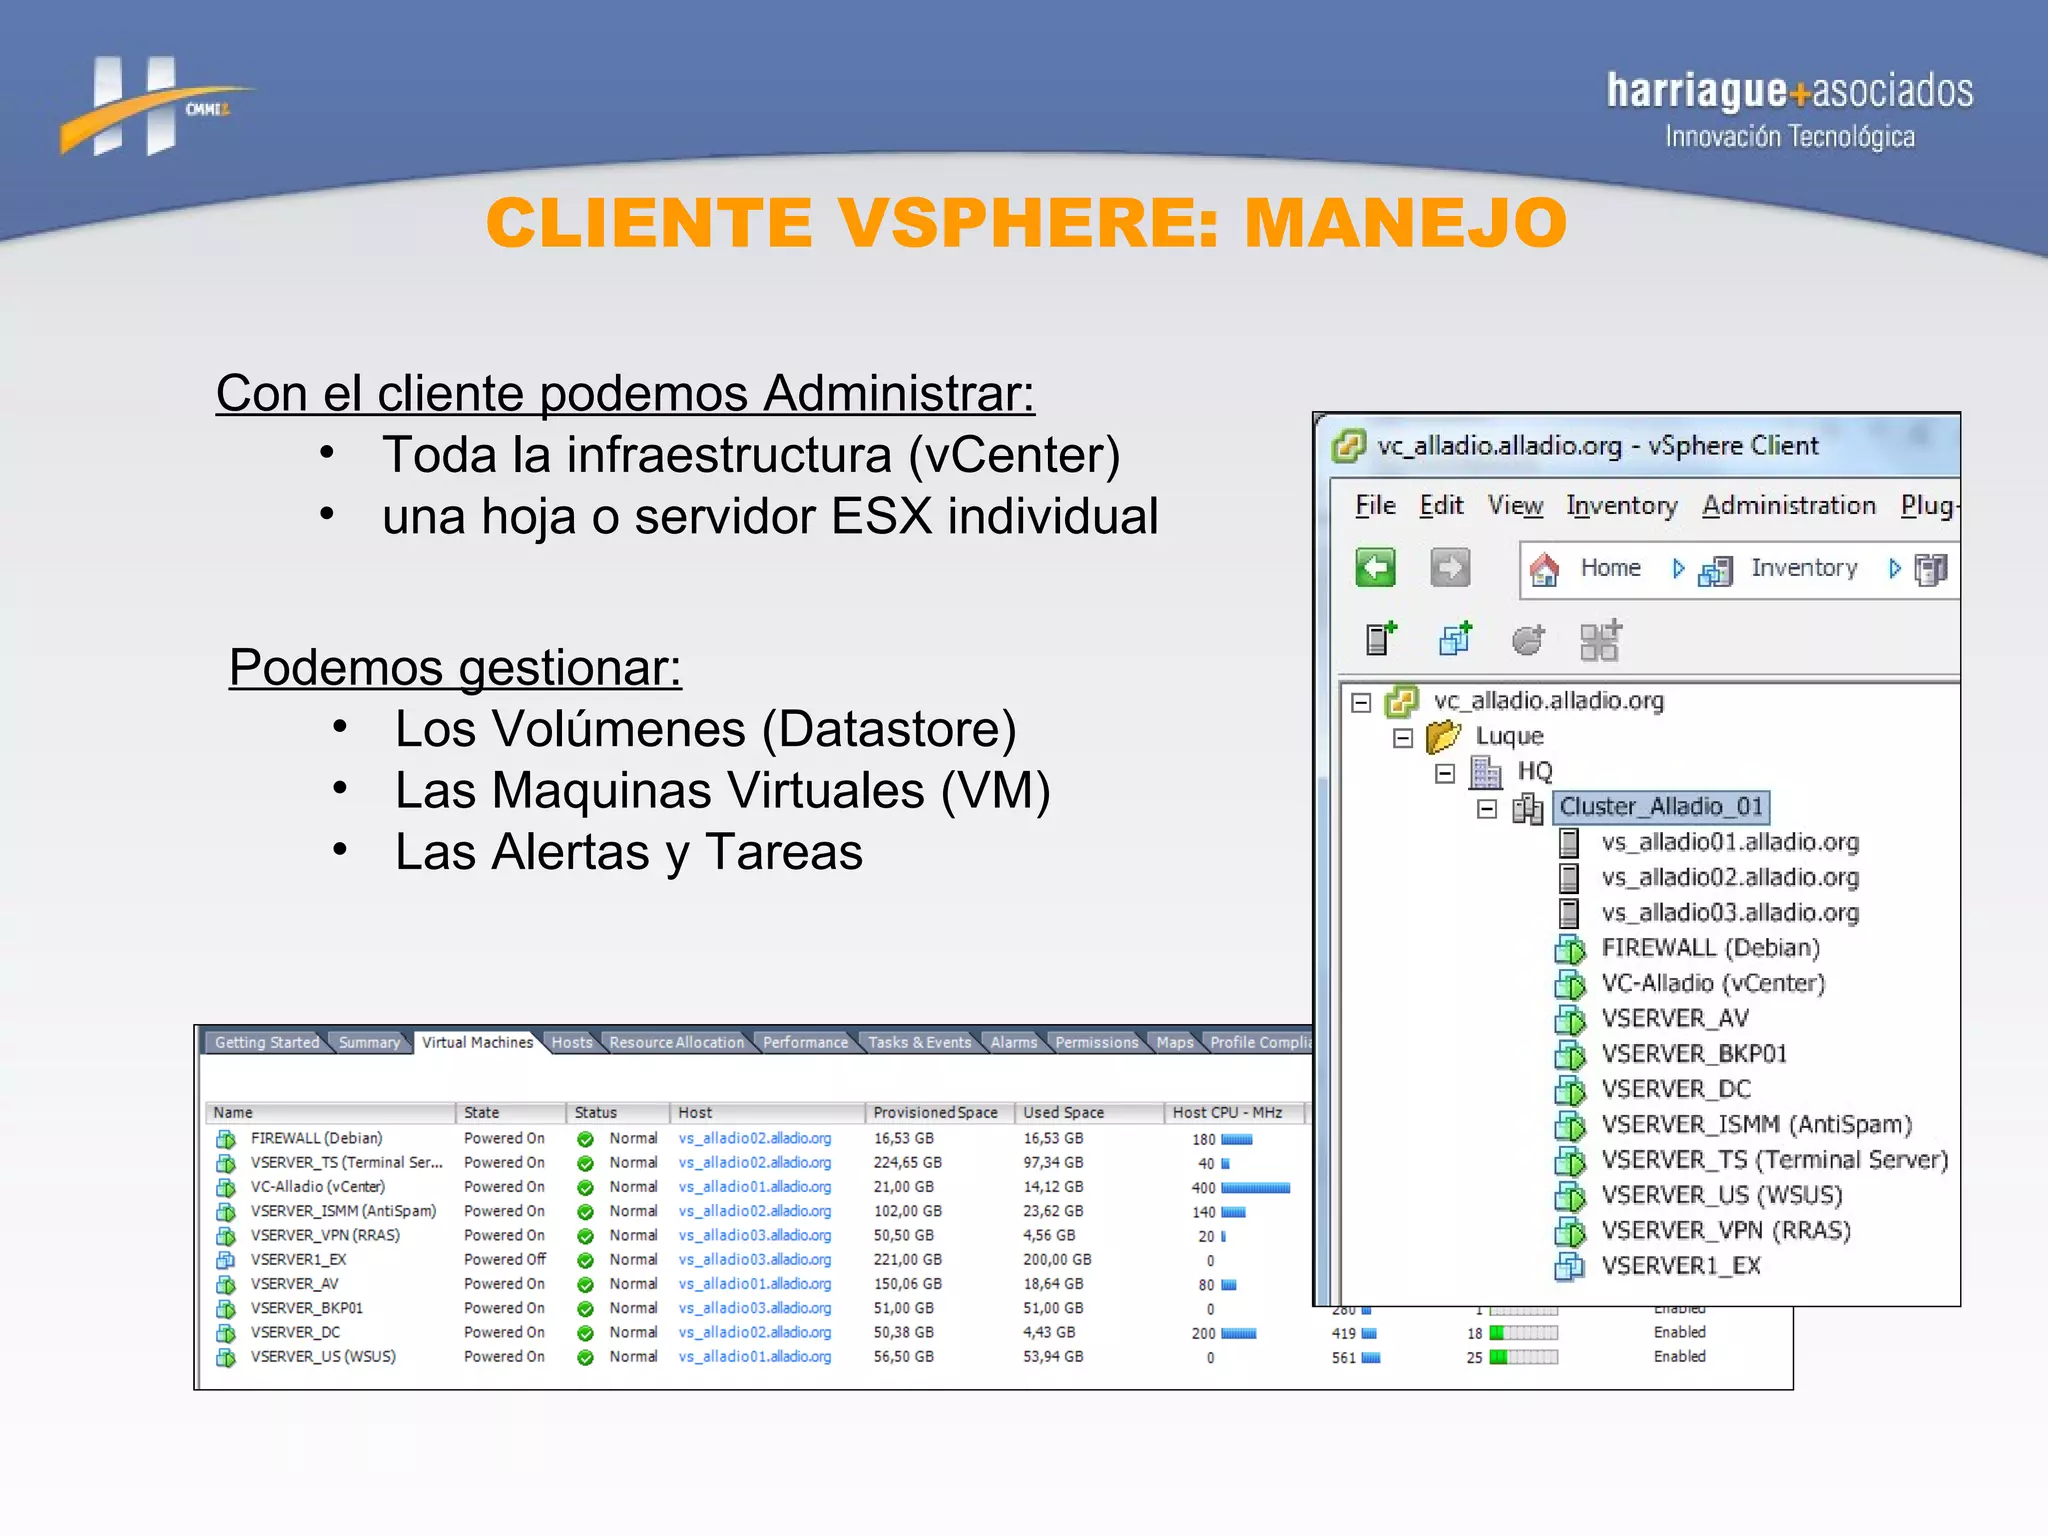
Task: Click the Inventory icon in the navigation bar
Action: [1716, 571]
